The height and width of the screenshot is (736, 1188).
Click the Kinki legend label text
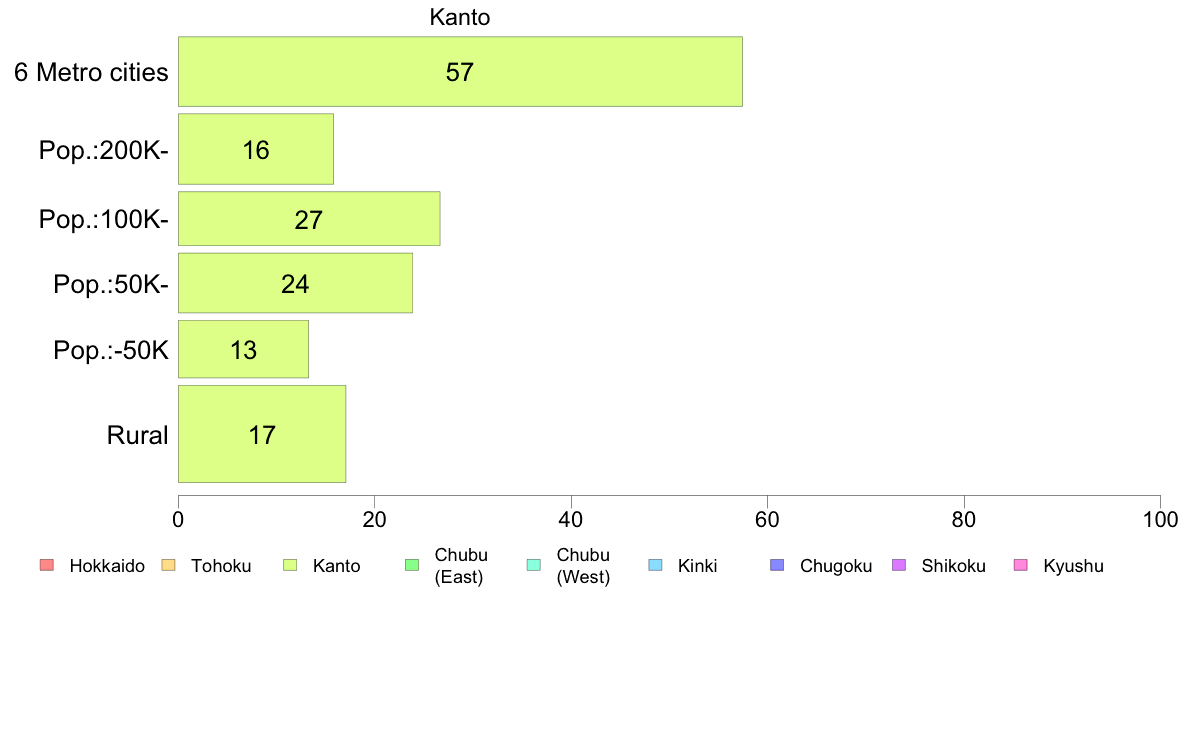[697, 565]
